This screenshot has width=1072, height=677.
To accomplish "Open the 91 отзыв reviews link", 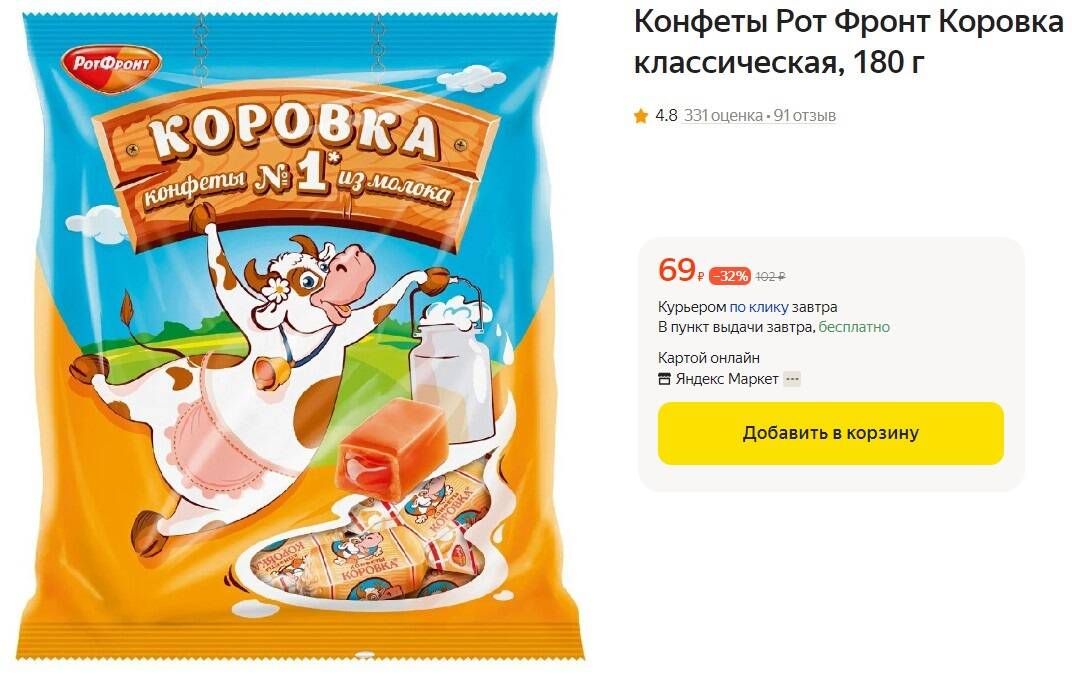I will 805,116.
